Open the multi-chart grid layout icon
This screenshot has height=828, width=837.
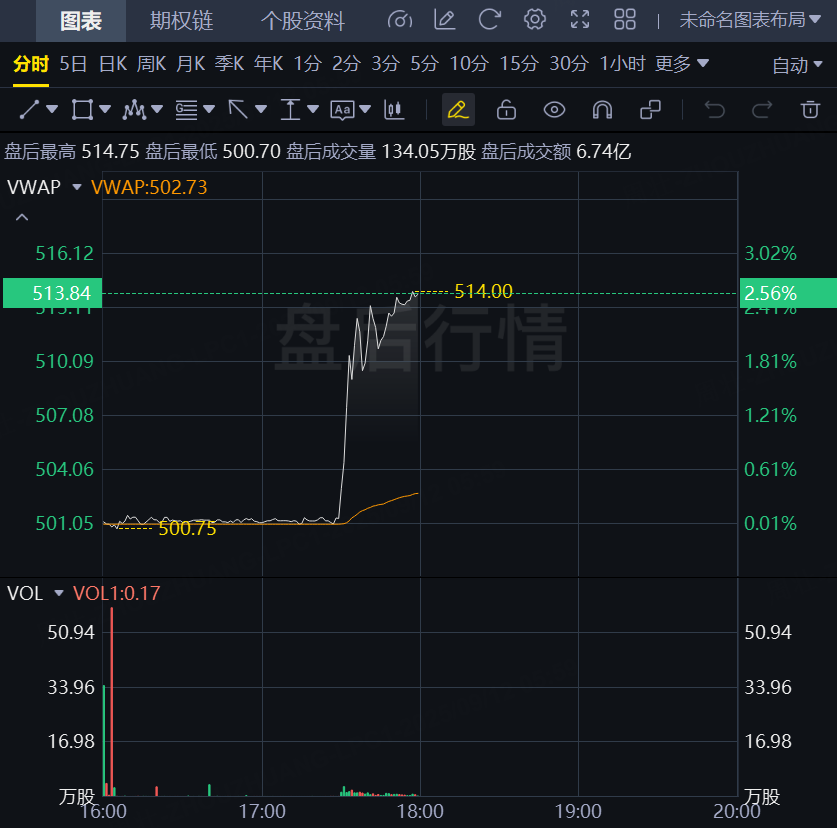[x=625, y=19]
